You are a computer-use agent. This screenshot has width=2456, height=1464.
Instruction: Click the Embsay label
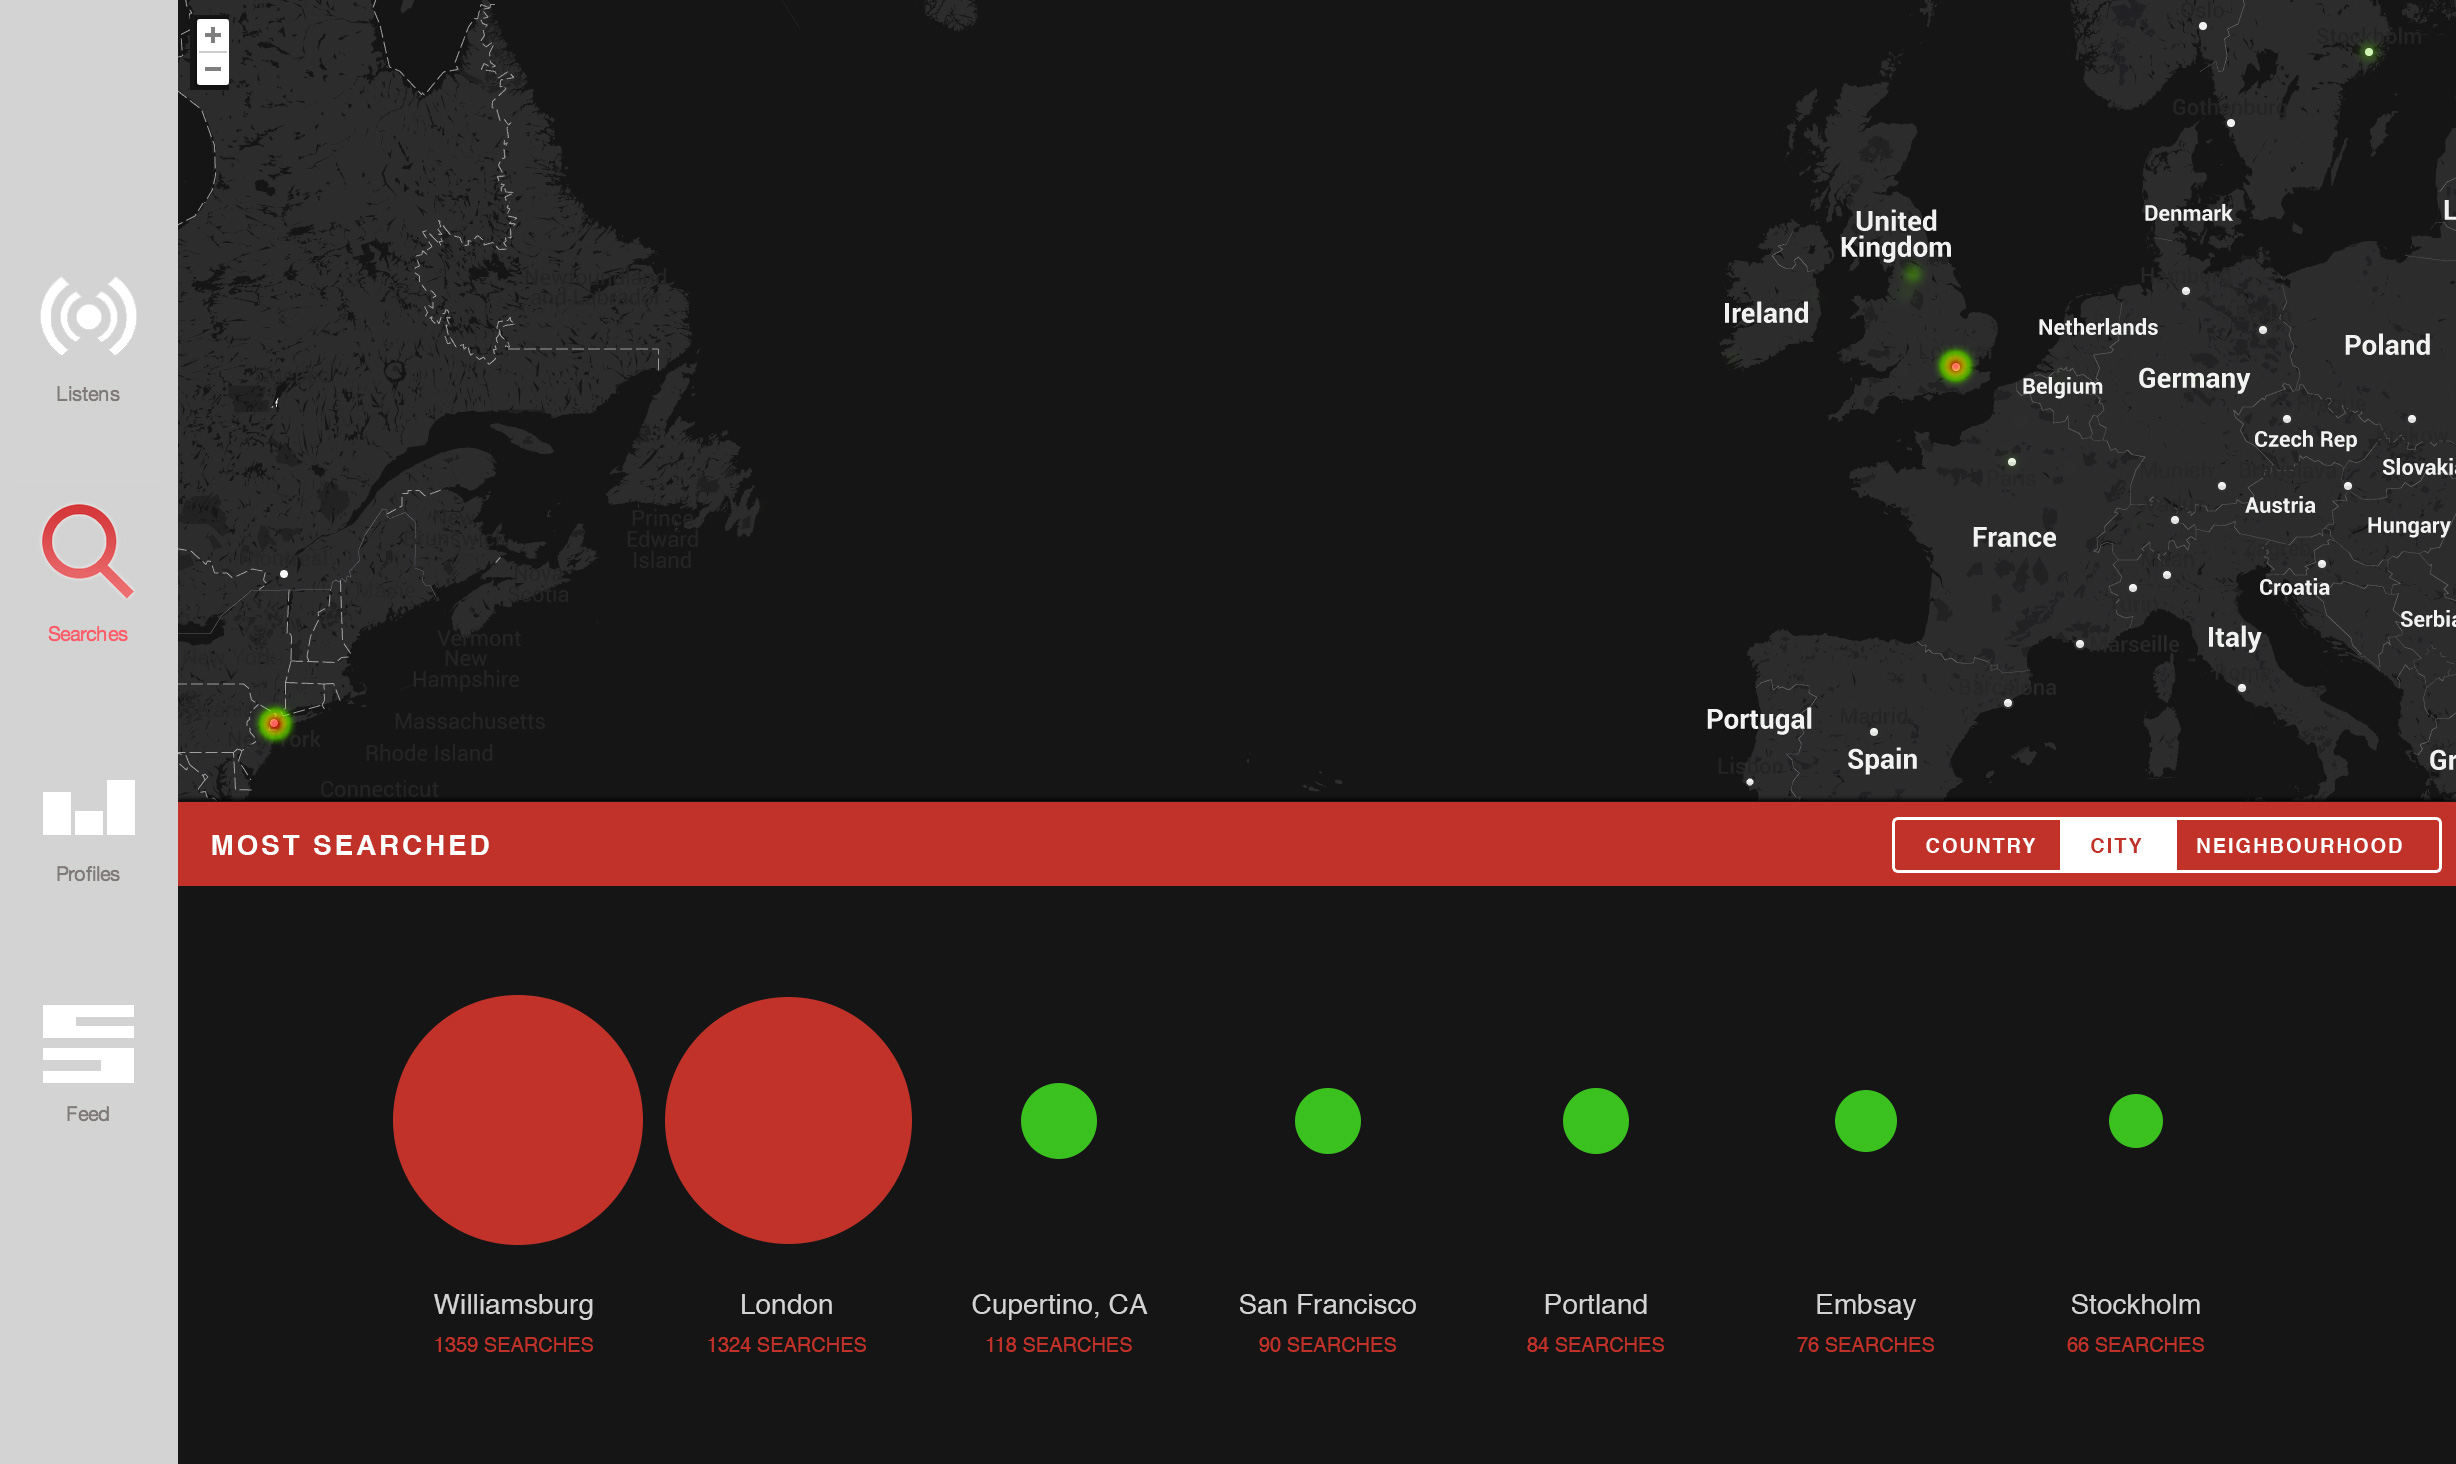tap(1866, 1305)
